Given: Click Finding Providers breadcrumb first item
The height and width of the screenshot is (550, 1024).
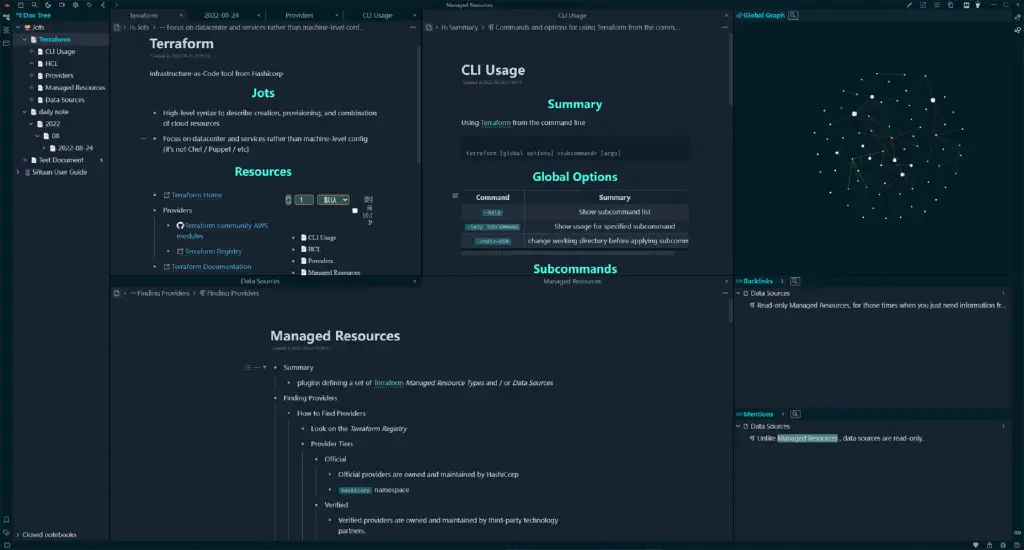Looking at the screenshot, I should click(159, 293).
